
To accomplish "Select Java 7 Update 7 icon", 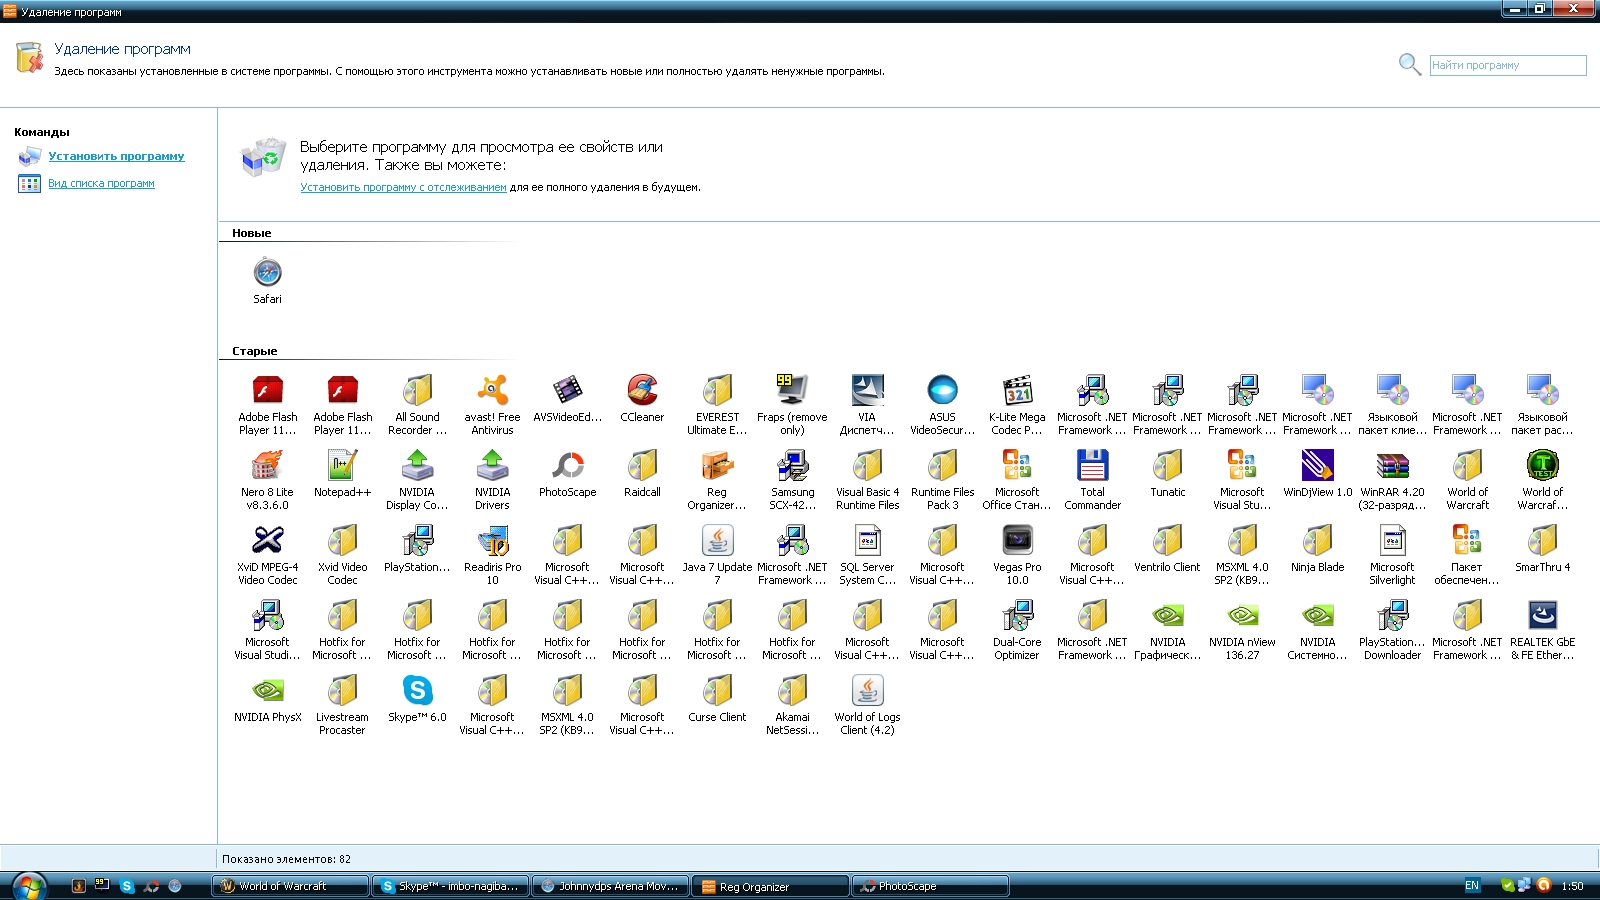I will pos(717,540).
